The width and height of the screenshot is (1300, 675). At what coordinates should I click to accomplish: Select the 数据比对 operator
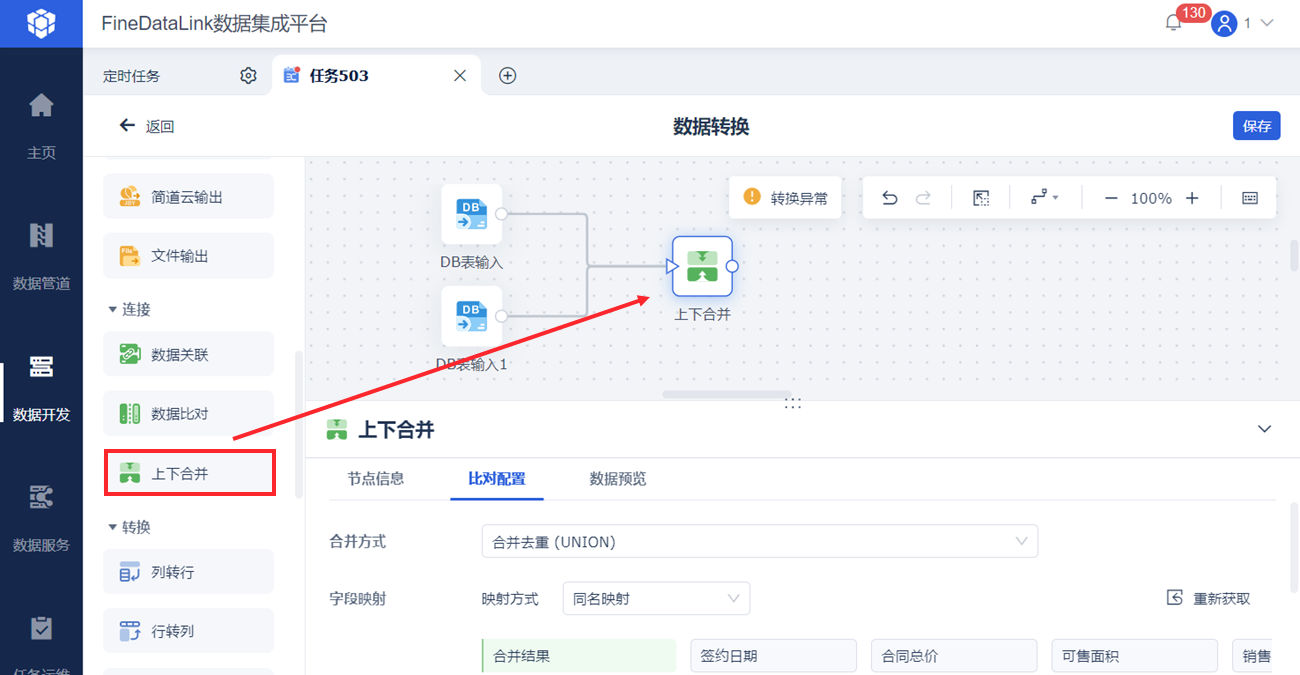pyautogui.click(x=188, y=413)
